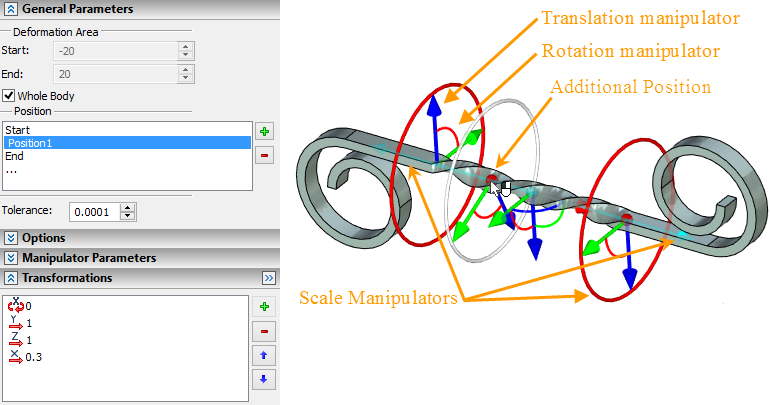The image size is (770, 405).
Task: Select End in the Position list
Action: [x=14, y=156]
